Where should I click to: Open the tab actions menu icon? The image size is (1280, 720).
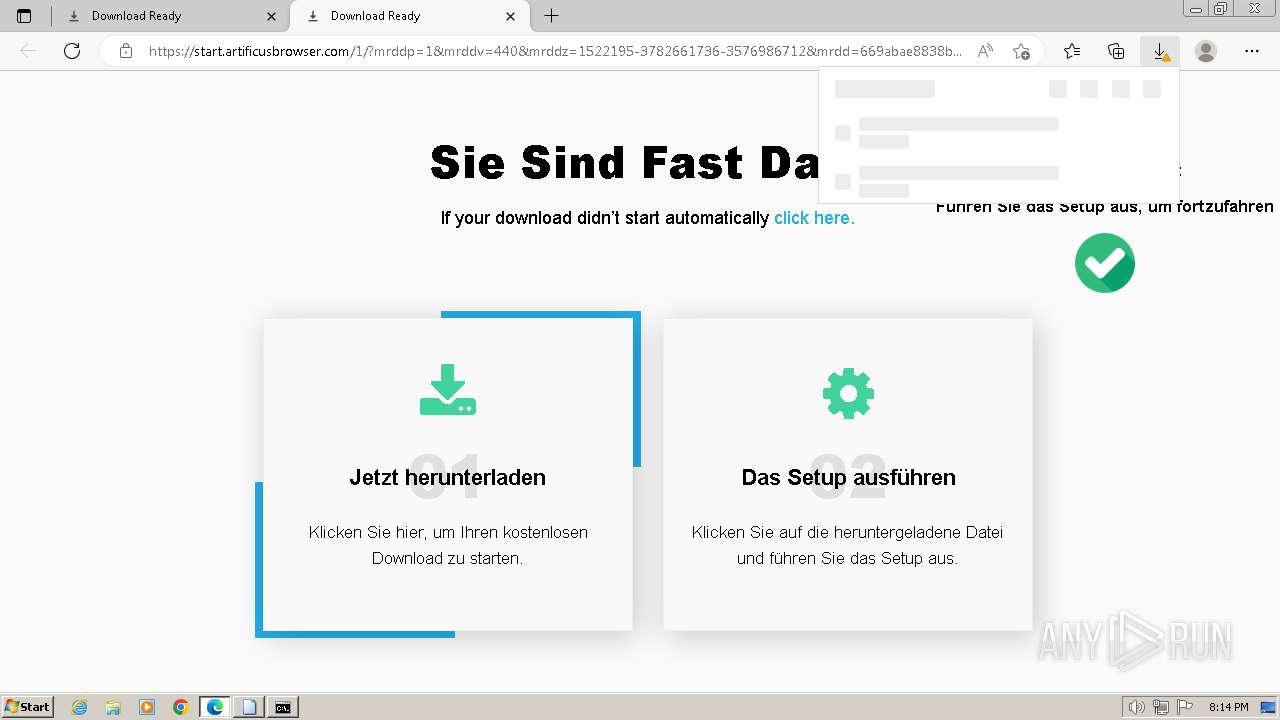pos(24,16)
